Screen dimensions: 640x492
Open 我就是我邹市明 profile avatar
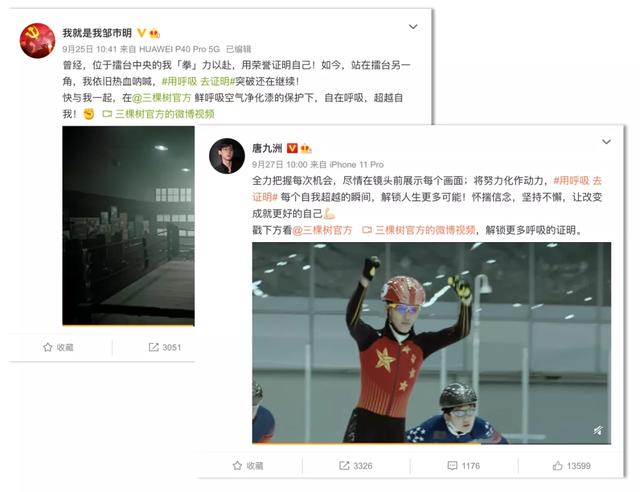pos(38,40)
